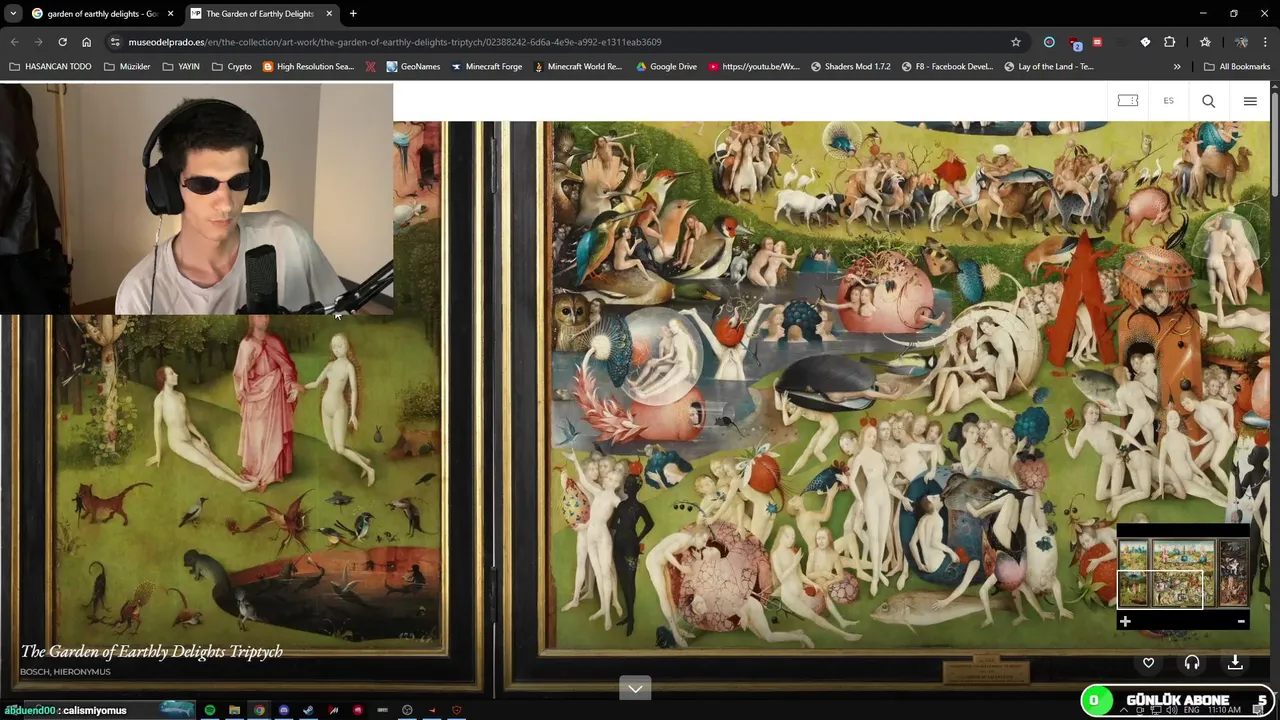
Task: Open HASANCAN TODO bookmark folder
Action: 50,67
